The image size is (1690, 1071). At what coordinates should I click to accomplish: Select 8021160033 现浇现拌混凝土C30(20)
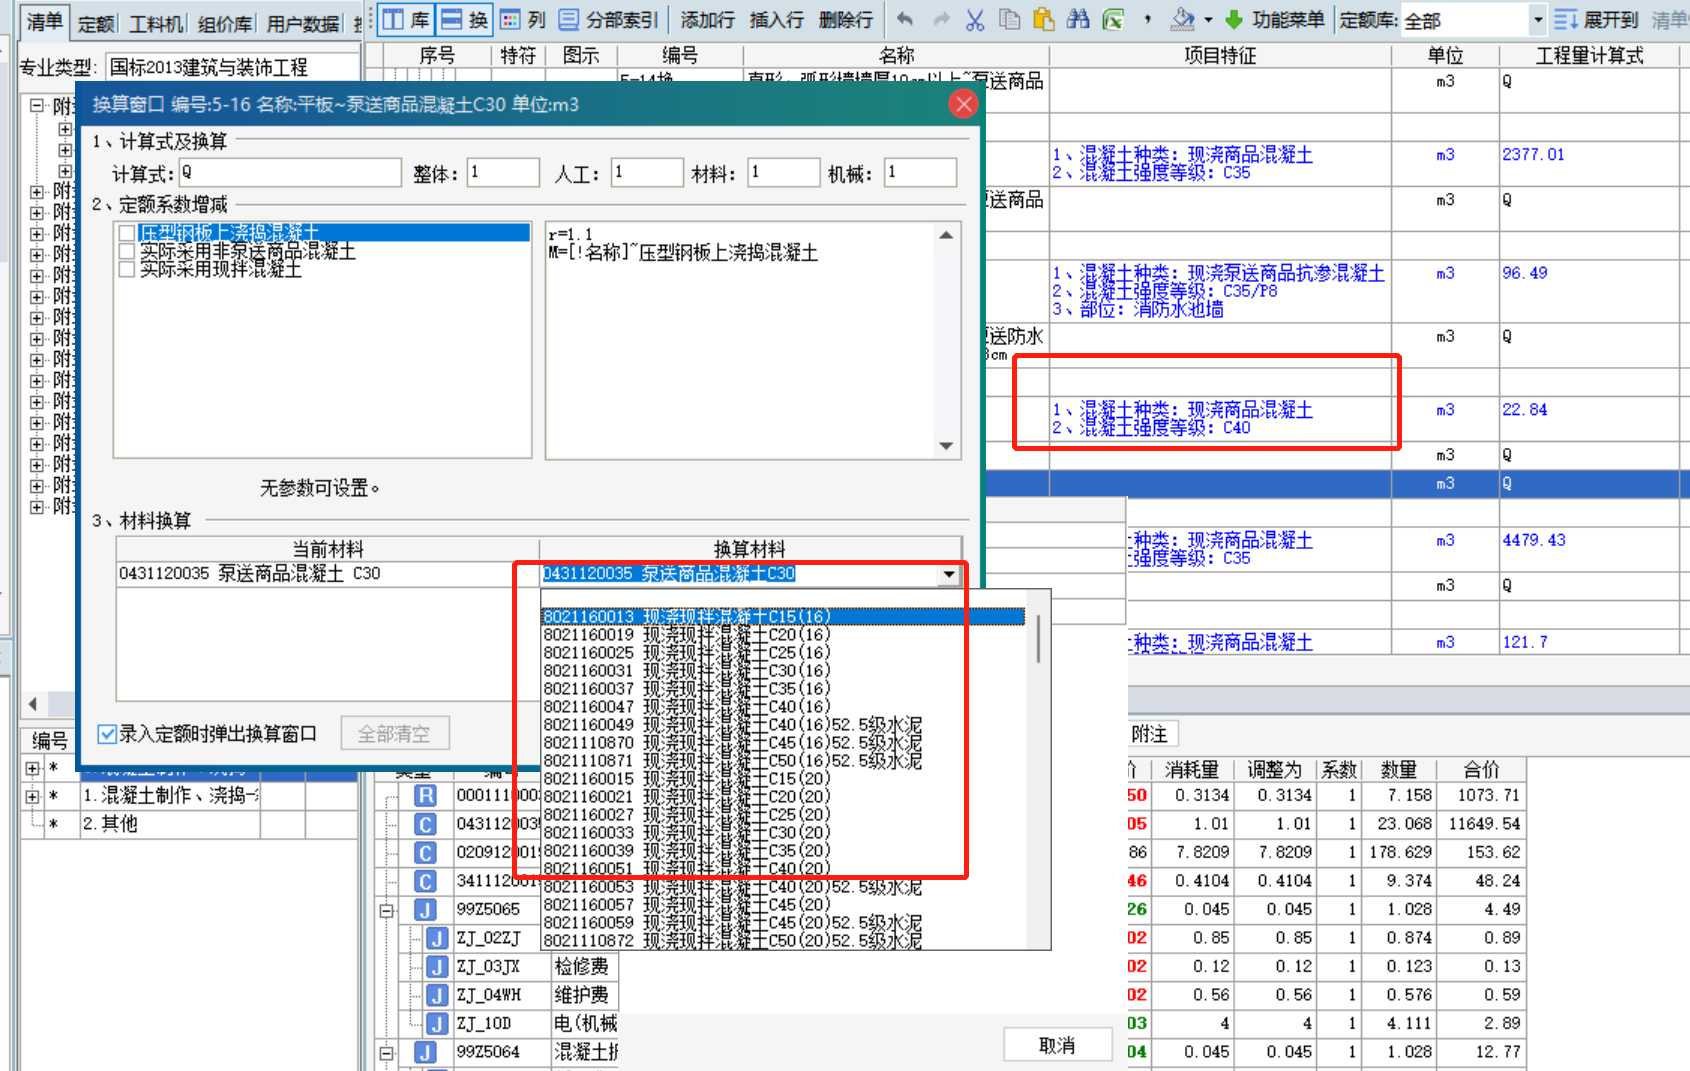783,833
